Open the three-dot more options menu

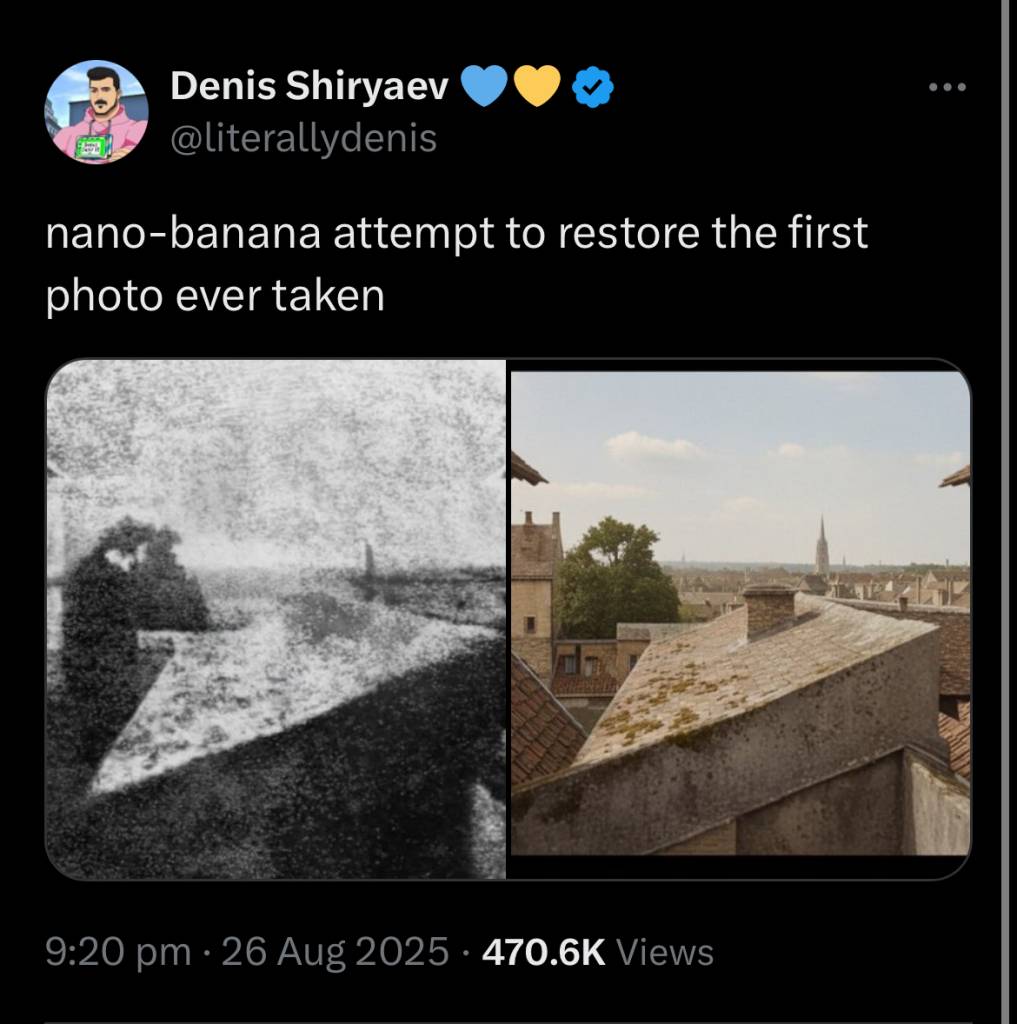coord(947,88)
